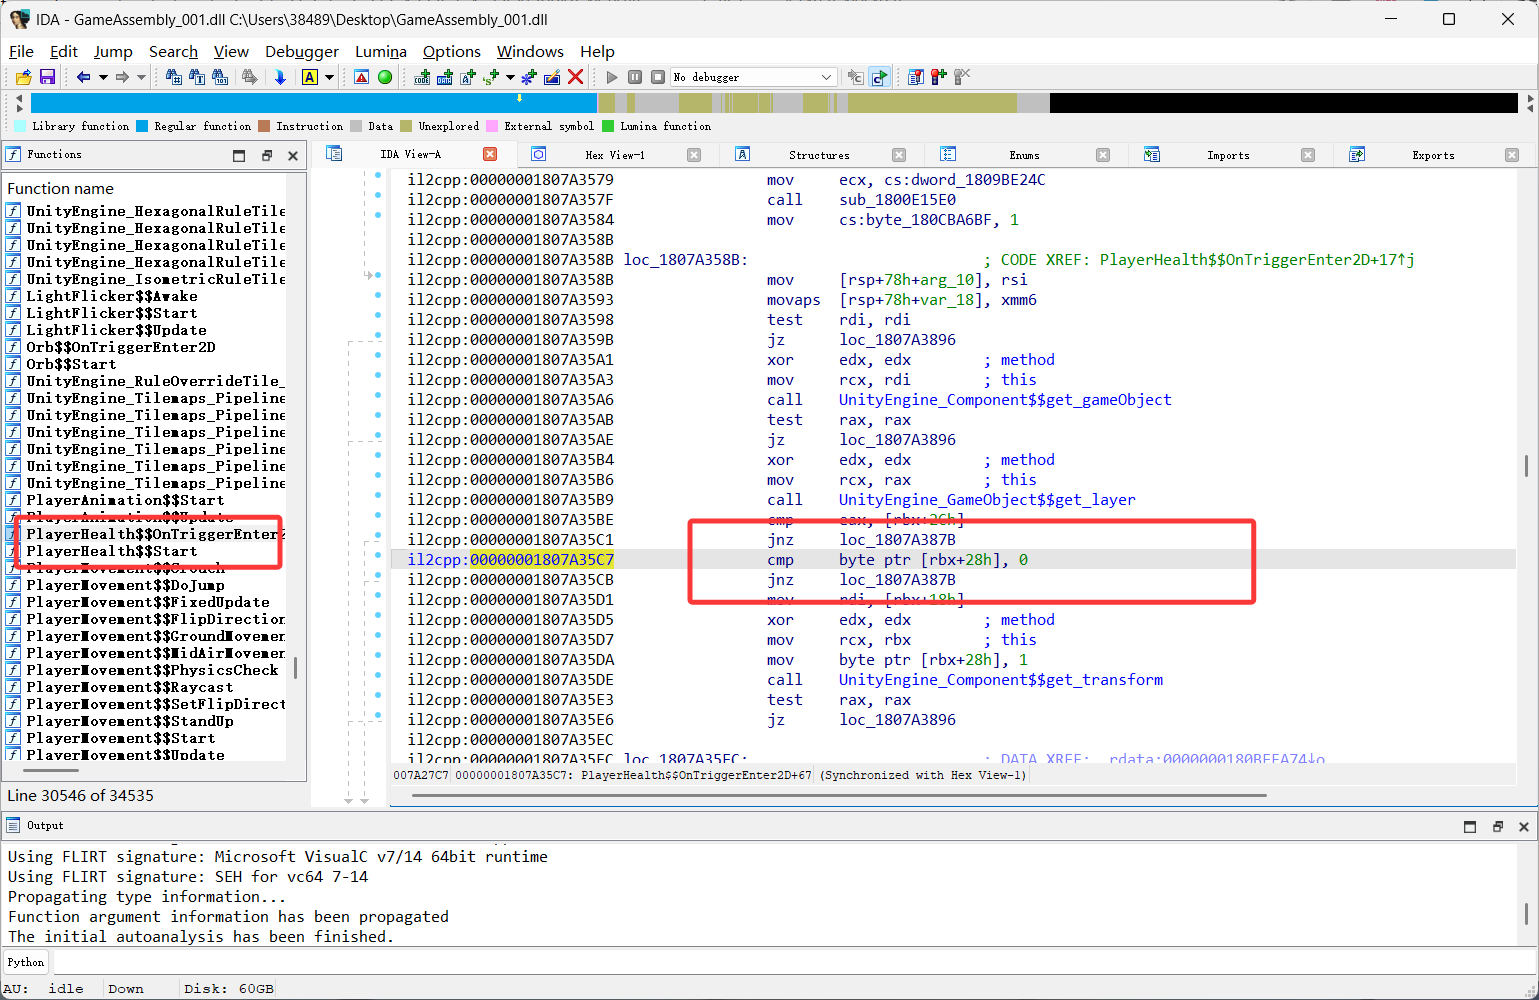This screenshot has height=1000, width=1539.
Task: Click the yellow 'A' text style icon
Action: click(x=310, y=77)
